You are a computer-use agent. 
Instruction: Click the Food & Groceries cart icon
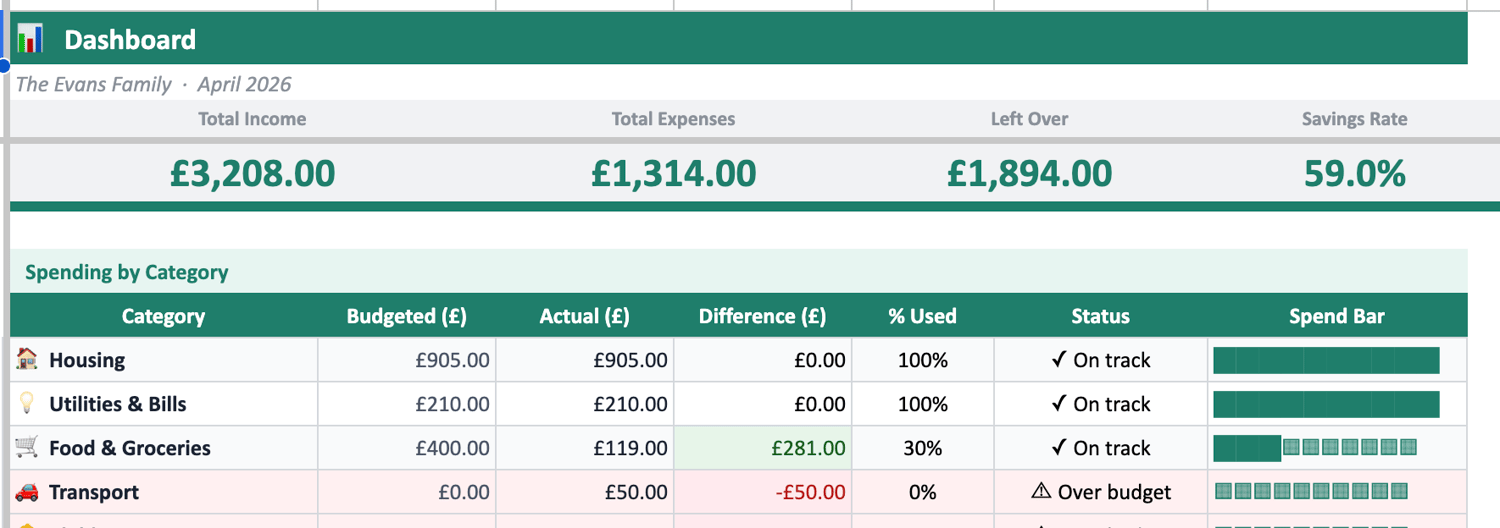pos(27,447)
